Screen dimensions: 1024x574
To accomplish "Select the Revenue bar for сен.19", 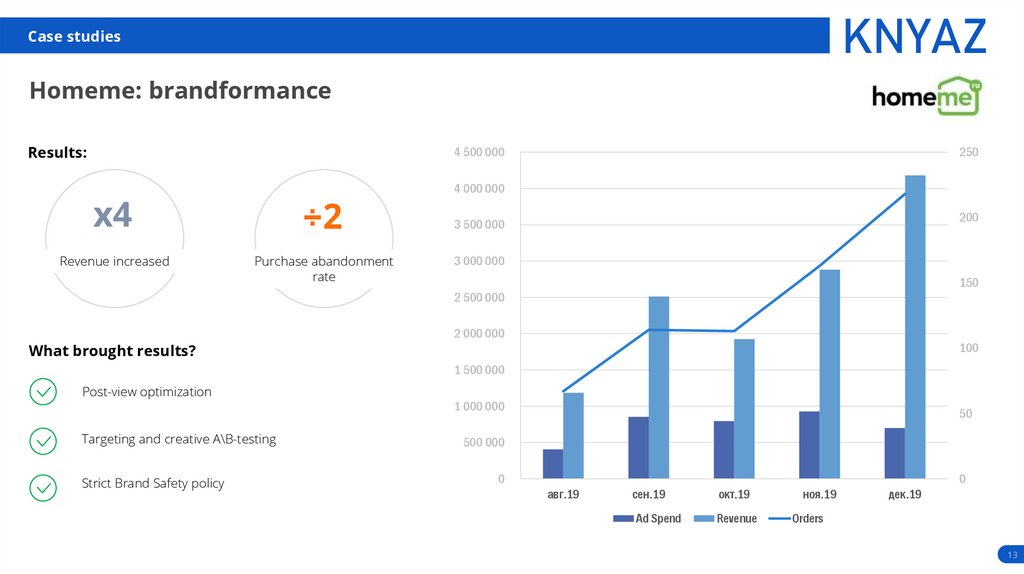I will [x=658, y=387].
